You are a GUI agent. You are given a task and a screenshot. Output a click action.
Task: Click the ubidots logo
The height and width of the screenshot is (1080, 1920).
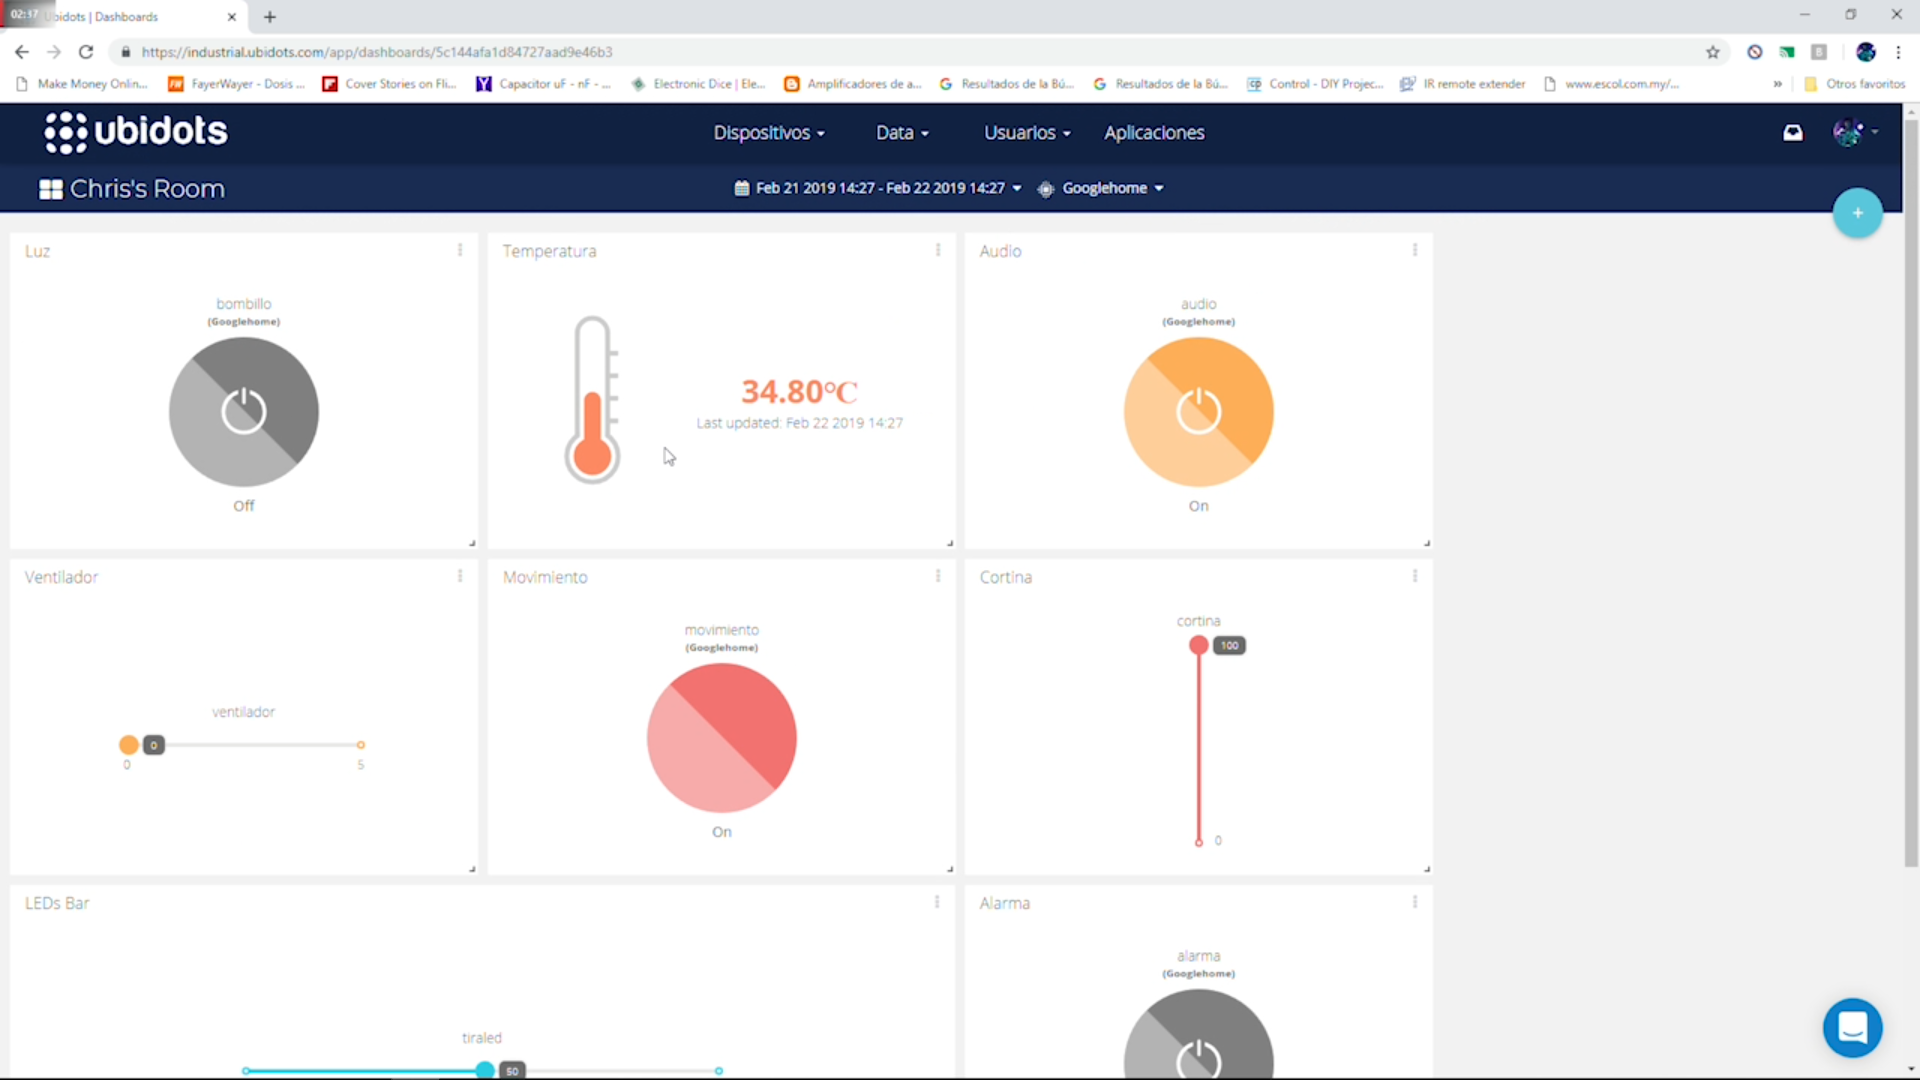136,132
